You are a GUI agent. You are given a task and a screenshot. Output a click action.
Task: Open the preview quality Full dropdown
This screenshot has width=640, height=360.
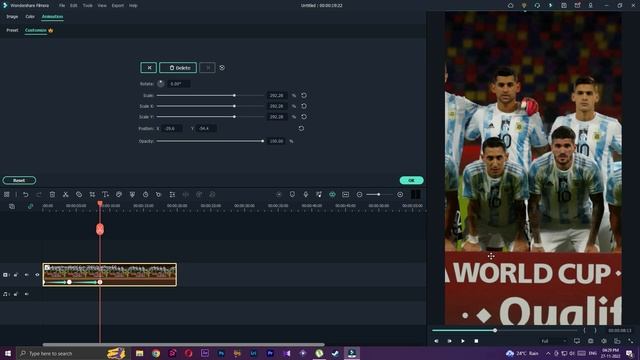[x=553, y=341]
